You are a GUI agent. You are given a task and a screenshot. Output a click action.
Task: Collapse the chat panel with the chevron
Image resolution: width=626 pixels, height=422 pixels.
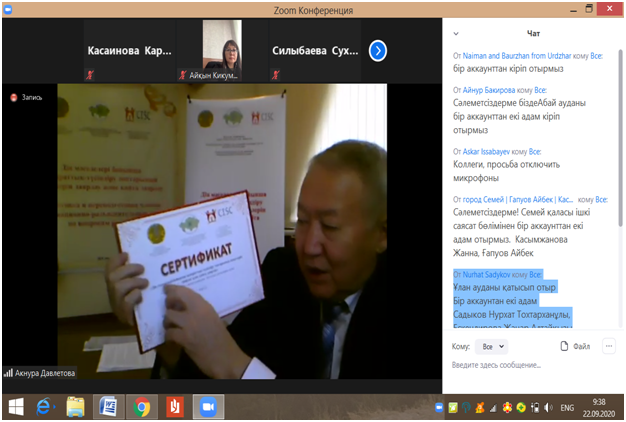[x=456, y=34]
